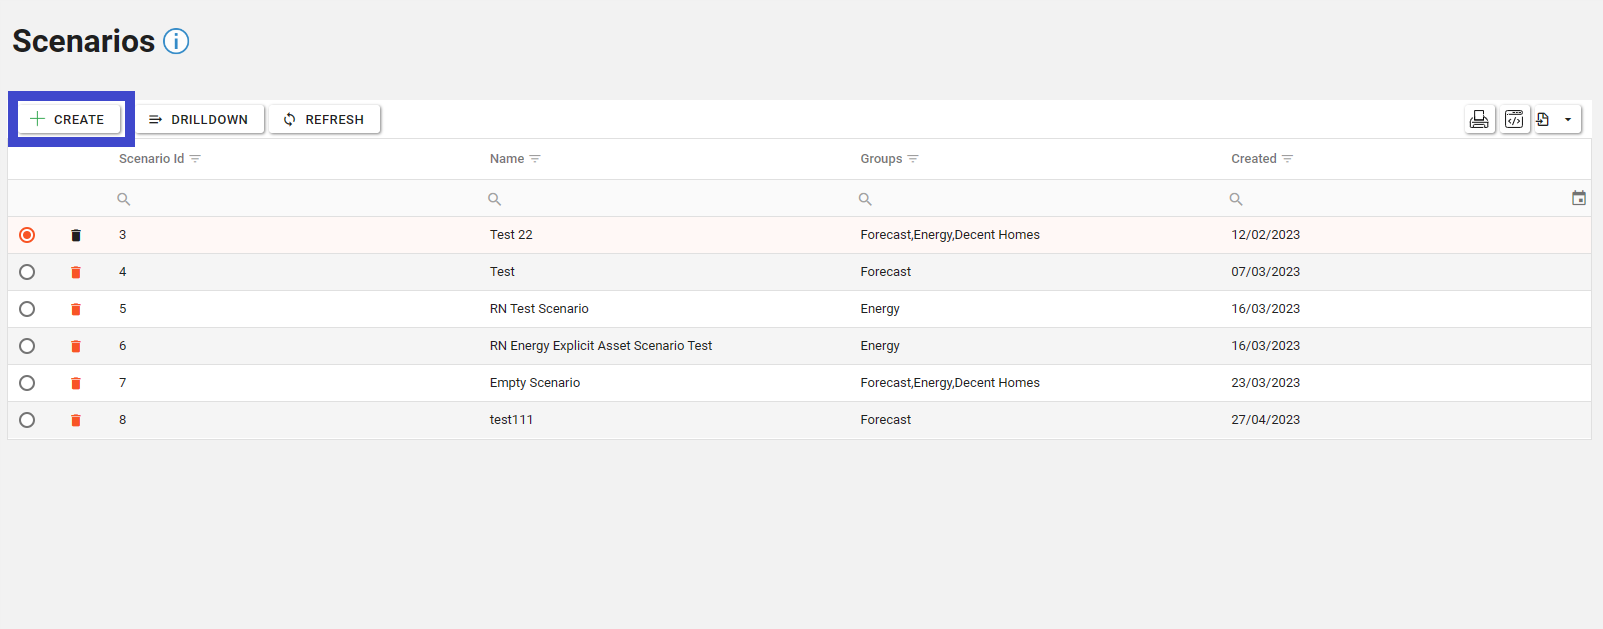The width and height of the screenshot is (1603, 629).
Task: Open the calendar picker in Created filter
Action: click(1578, 198)
